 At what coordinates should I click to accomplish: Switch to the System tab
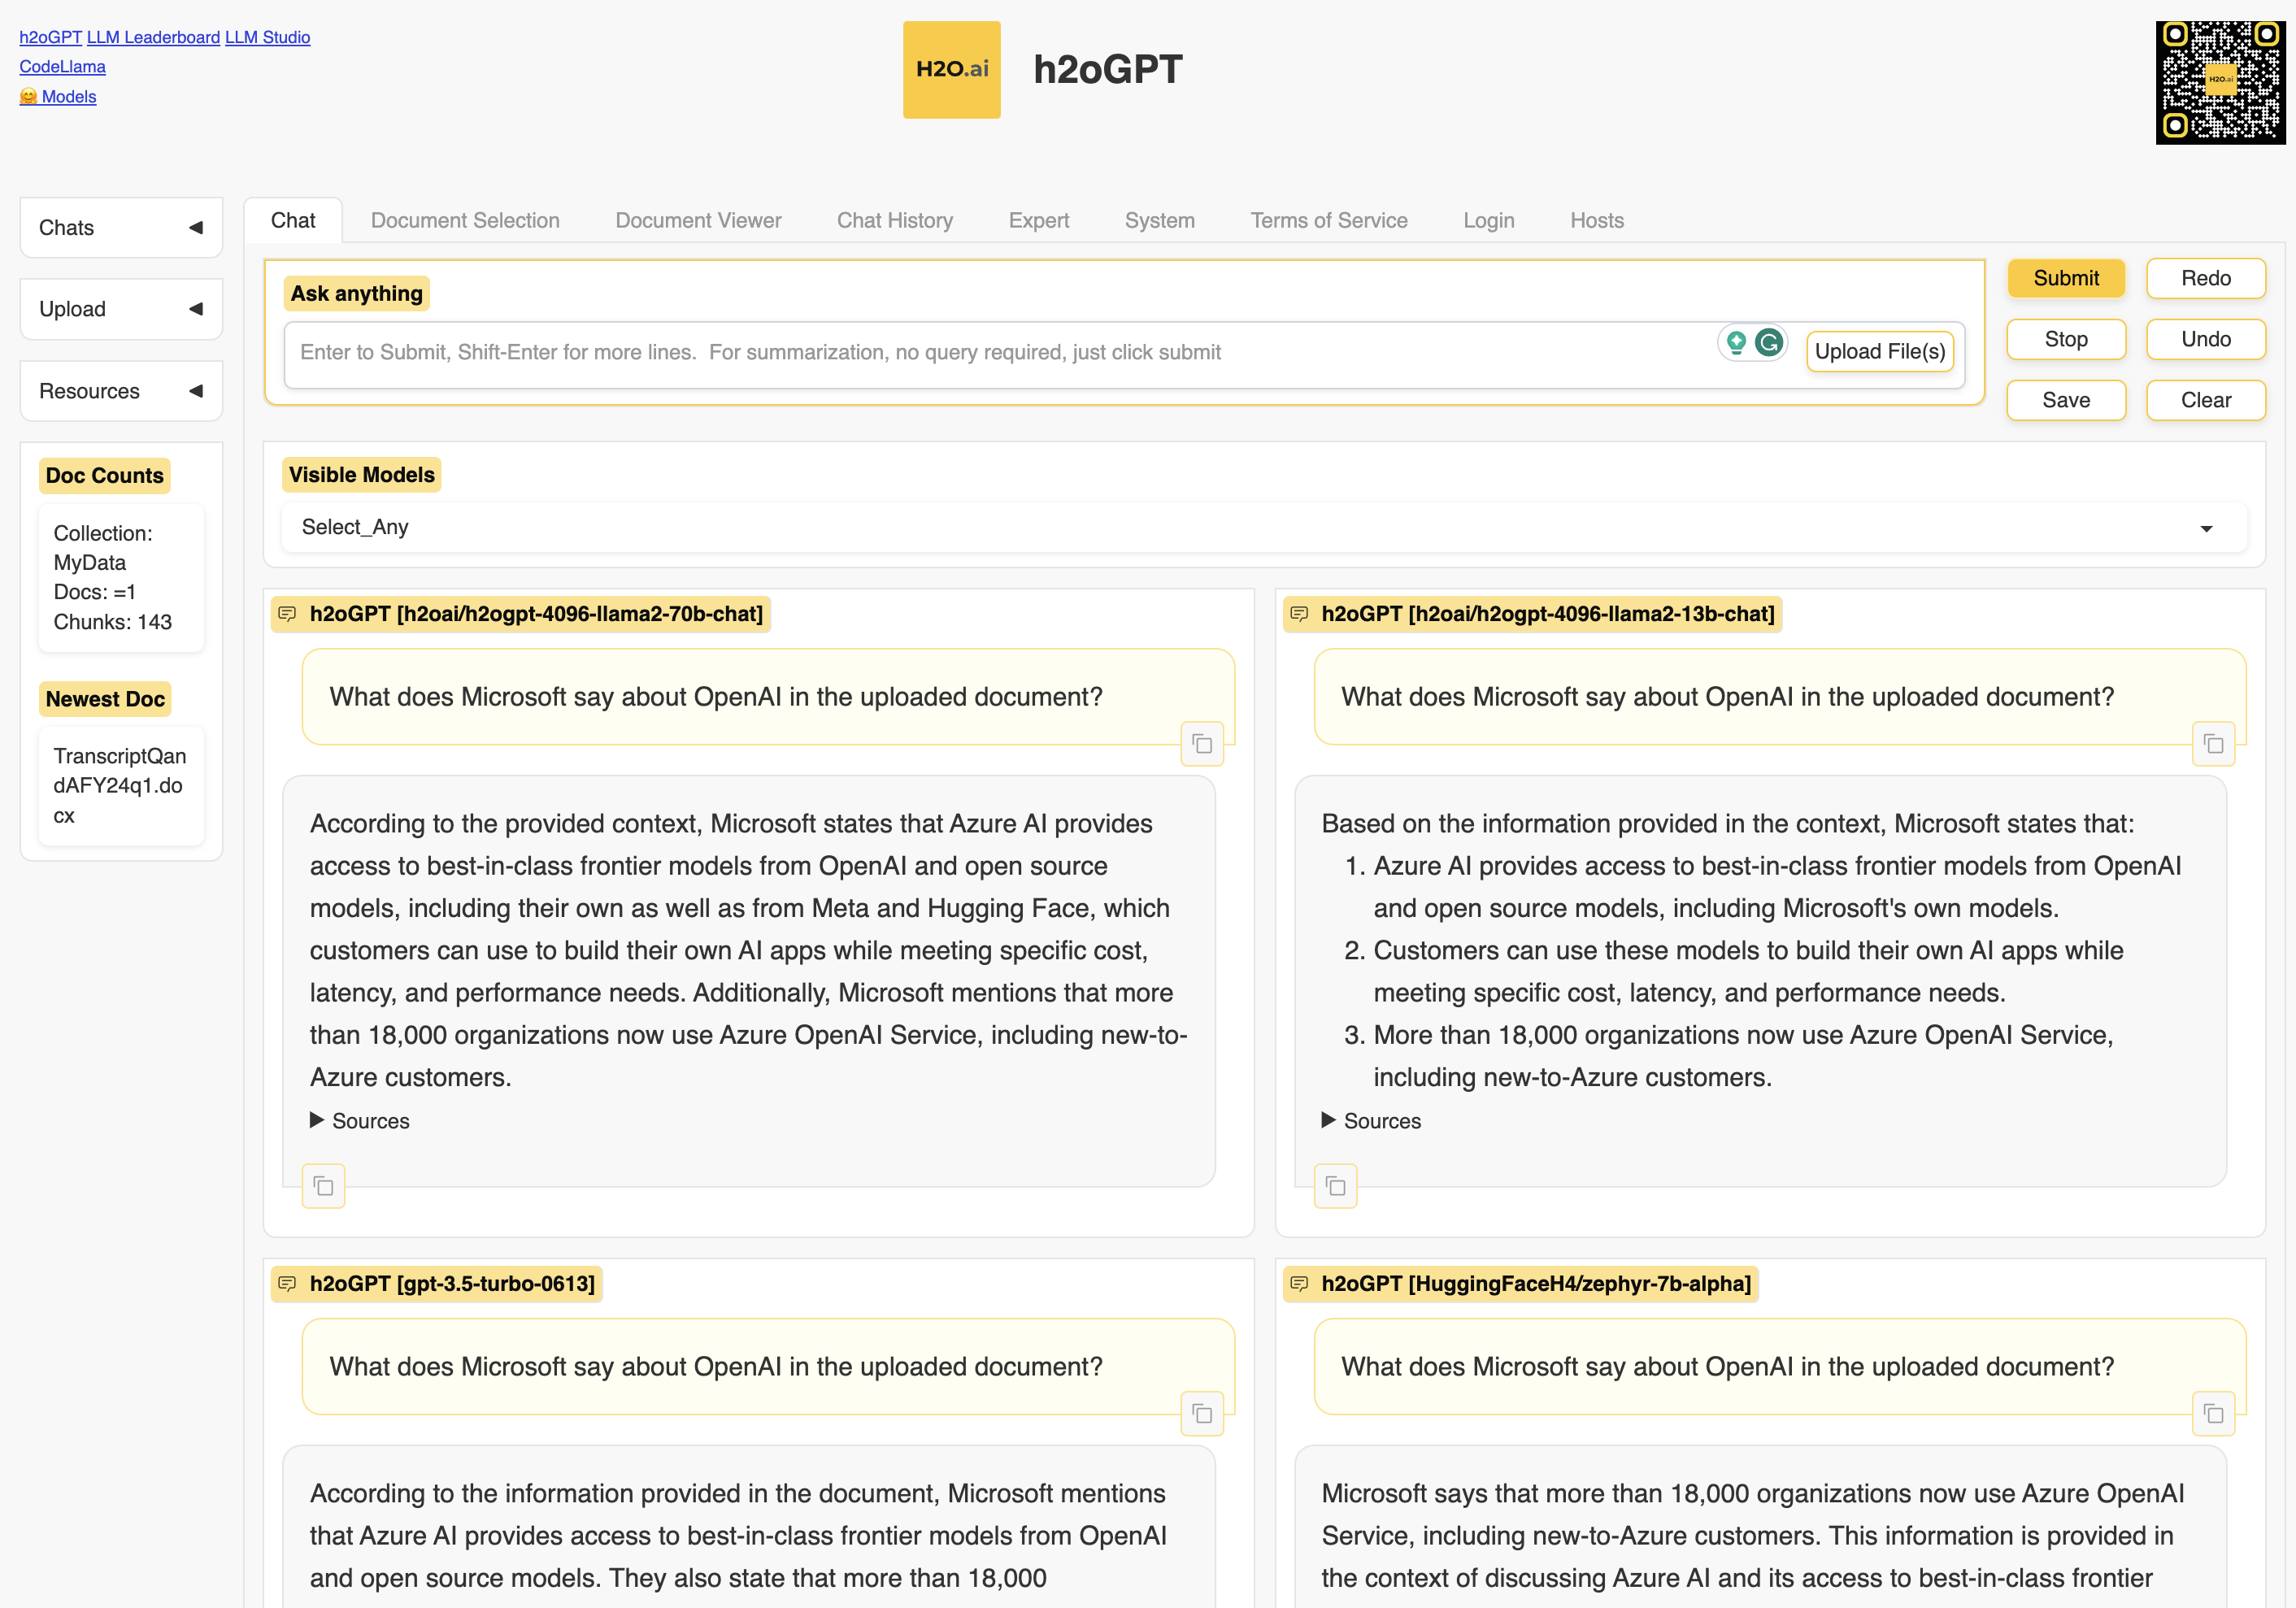(1159, 220)
